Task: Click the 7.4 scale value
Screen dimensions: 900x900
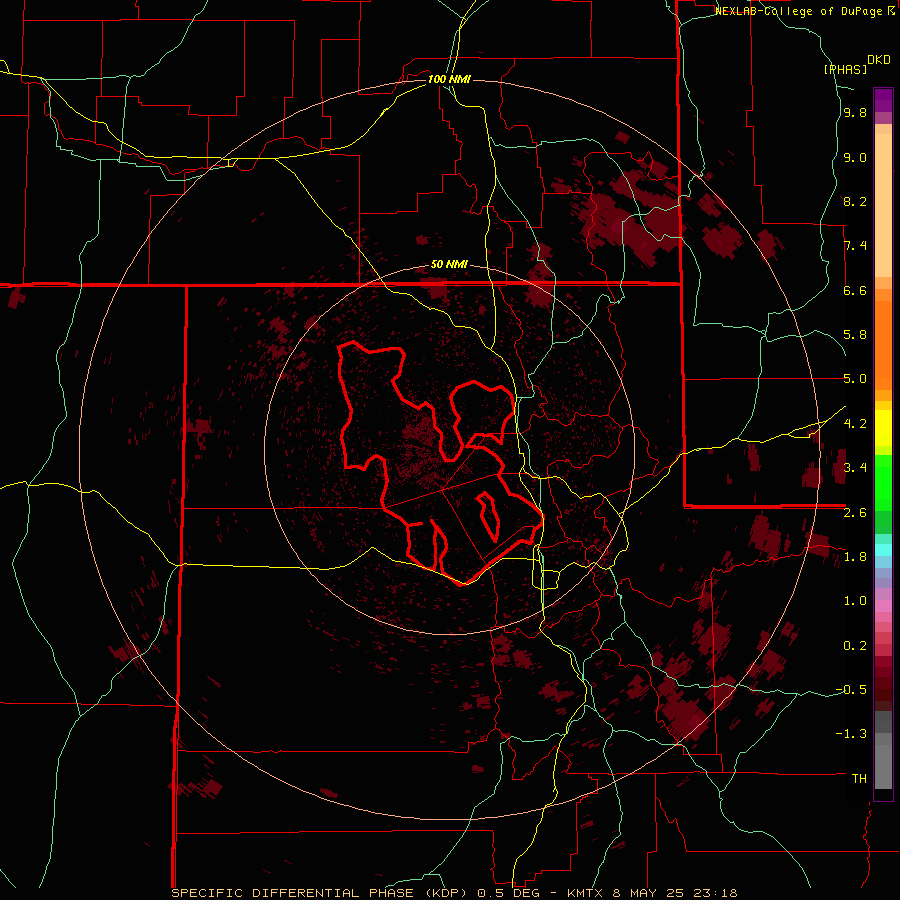Action: [x=855, y=246]
